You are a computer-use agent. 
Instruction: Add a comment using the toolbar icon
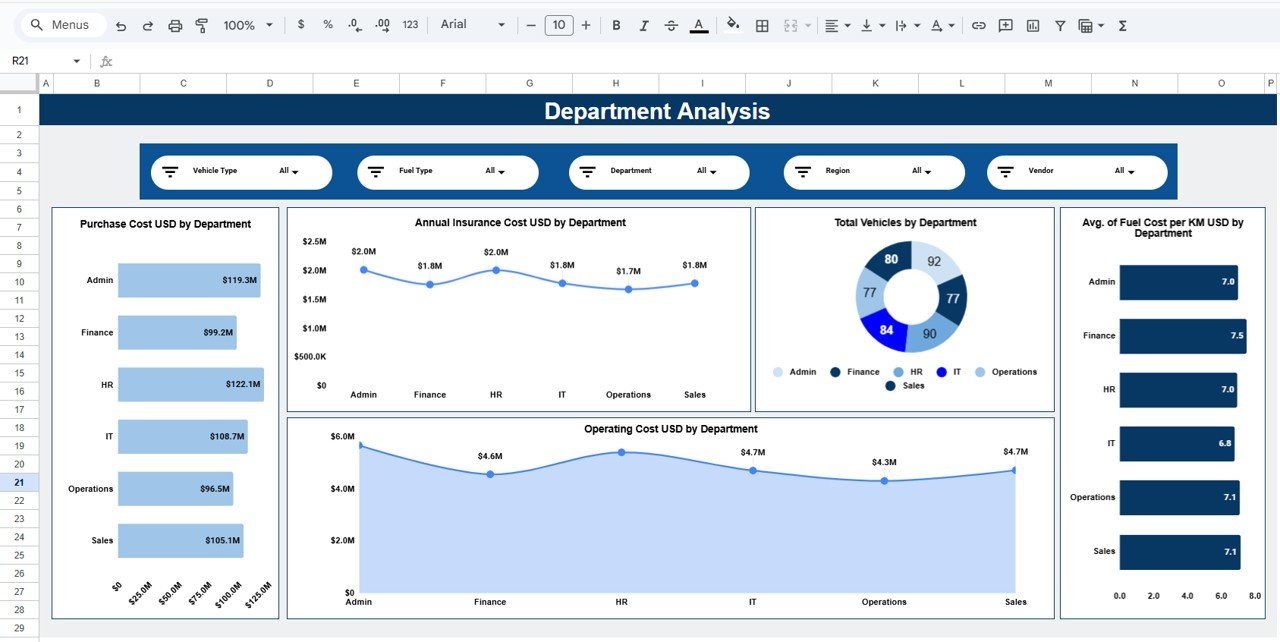point(1005,26)
